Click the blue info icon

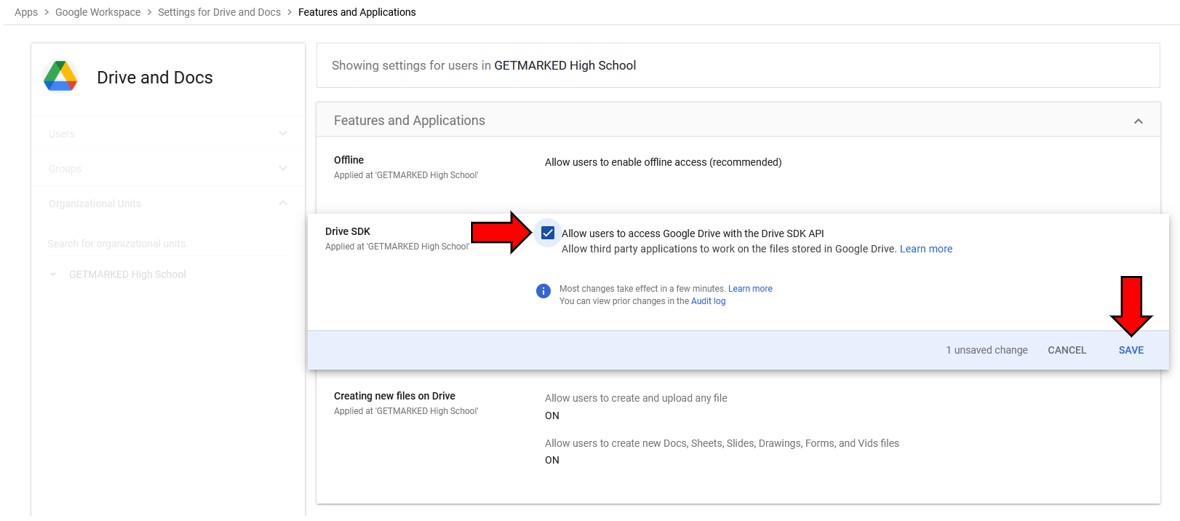pos(543,291)
